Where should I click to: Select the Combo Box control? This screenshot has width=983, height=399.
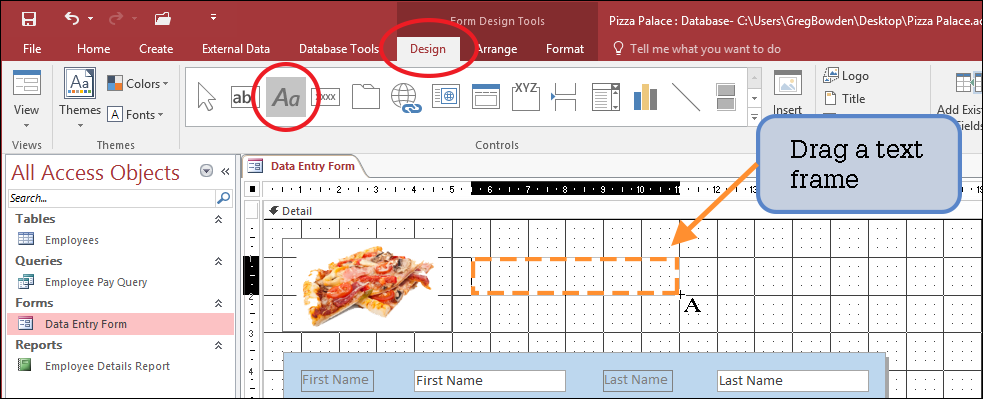click(606, 97)
